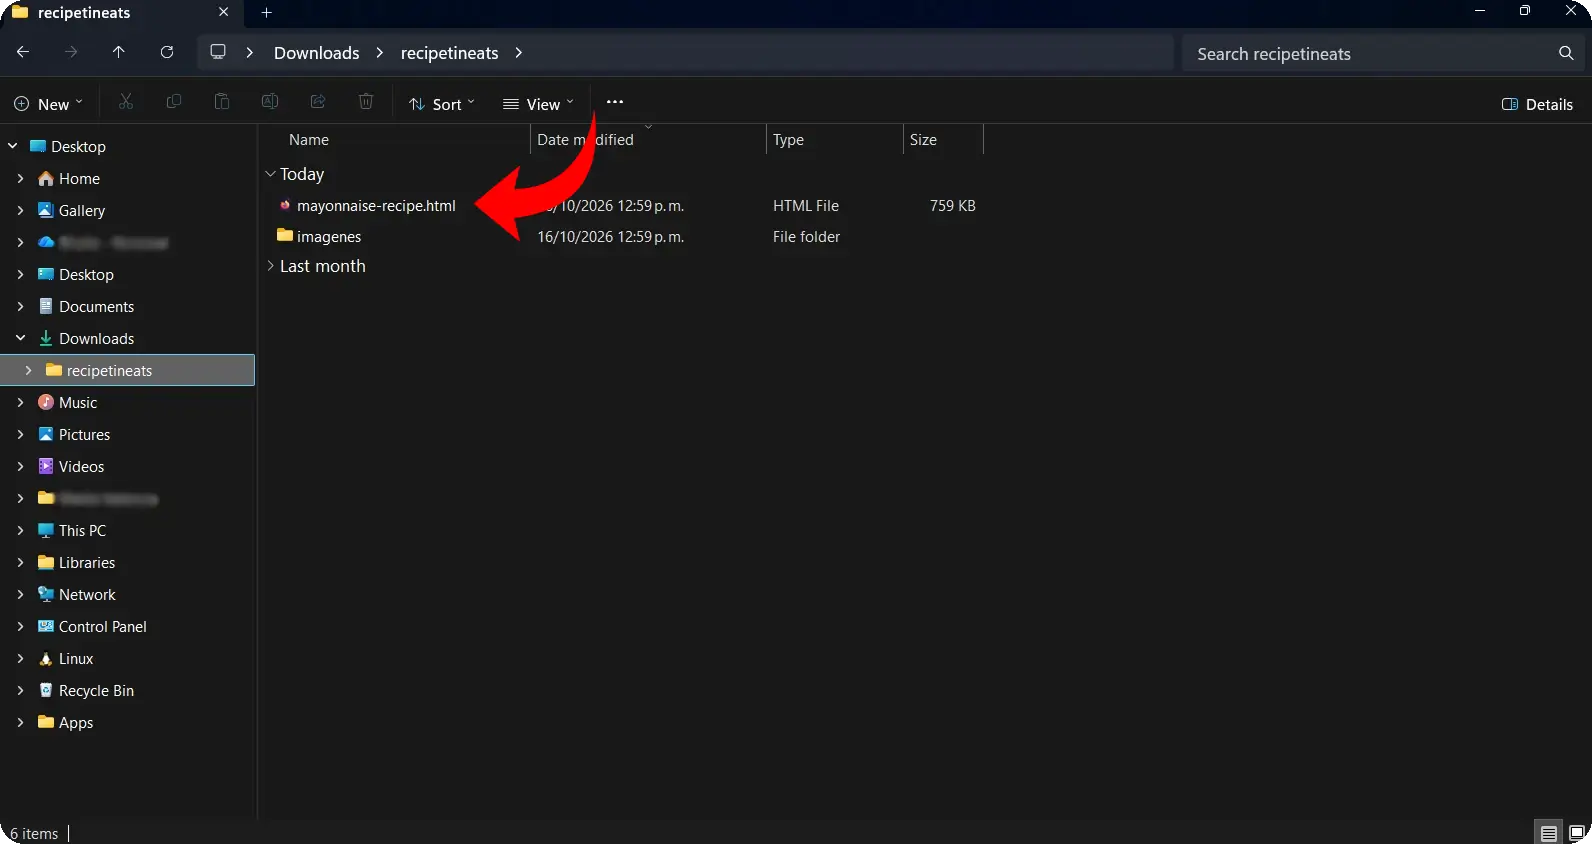The image size is (1592, 844).
Task: Expand chevron after recipetineats in address bar
Action: (x=518, y=53)
